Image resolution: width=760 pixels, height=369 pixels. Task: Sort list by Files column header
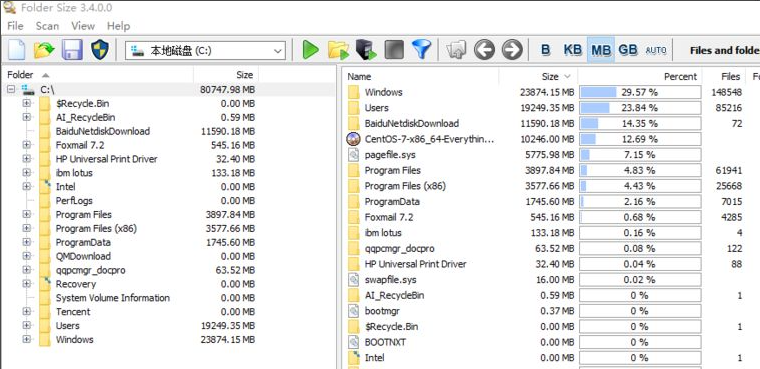pos(723,76)
